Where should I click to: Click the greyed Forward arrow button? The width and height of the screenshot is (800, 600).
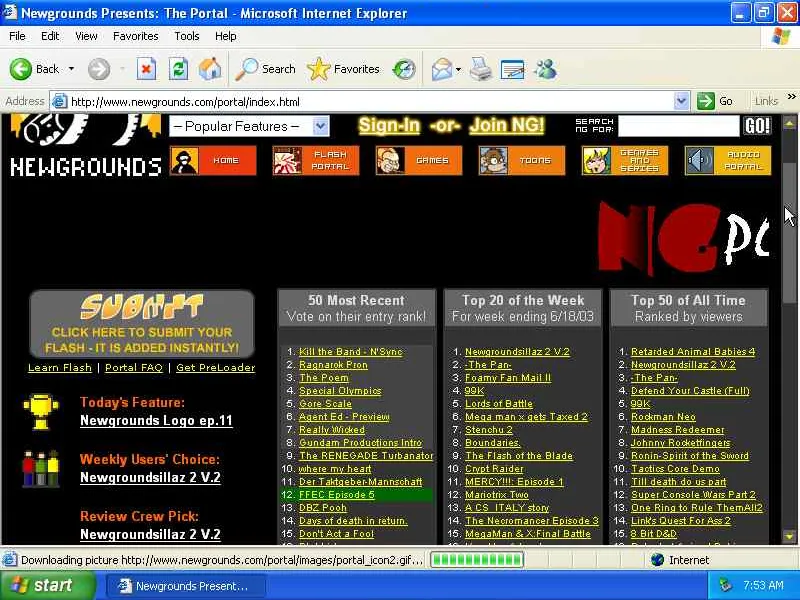point(98,69)
